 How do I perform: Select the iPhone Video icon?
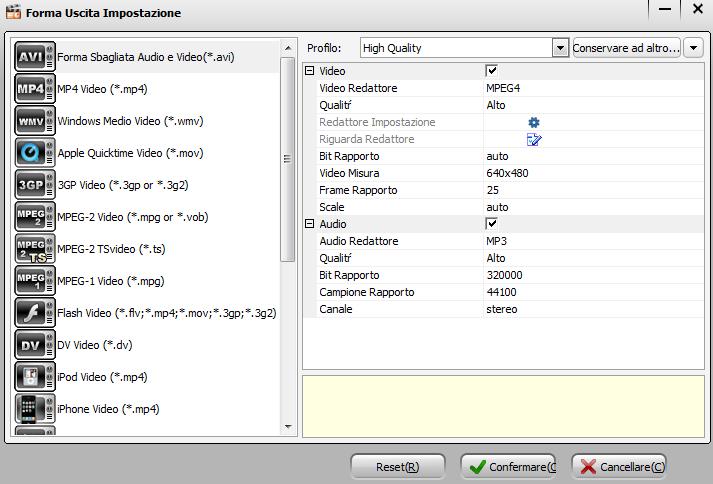click(x=35, y=409)
